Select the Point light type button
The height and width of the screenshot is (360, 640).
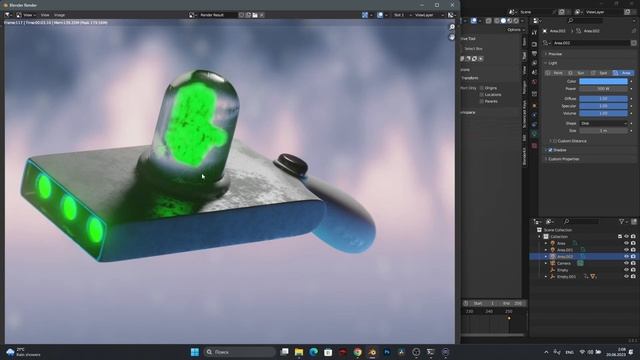pyautogui.click(x=555, y=73)
